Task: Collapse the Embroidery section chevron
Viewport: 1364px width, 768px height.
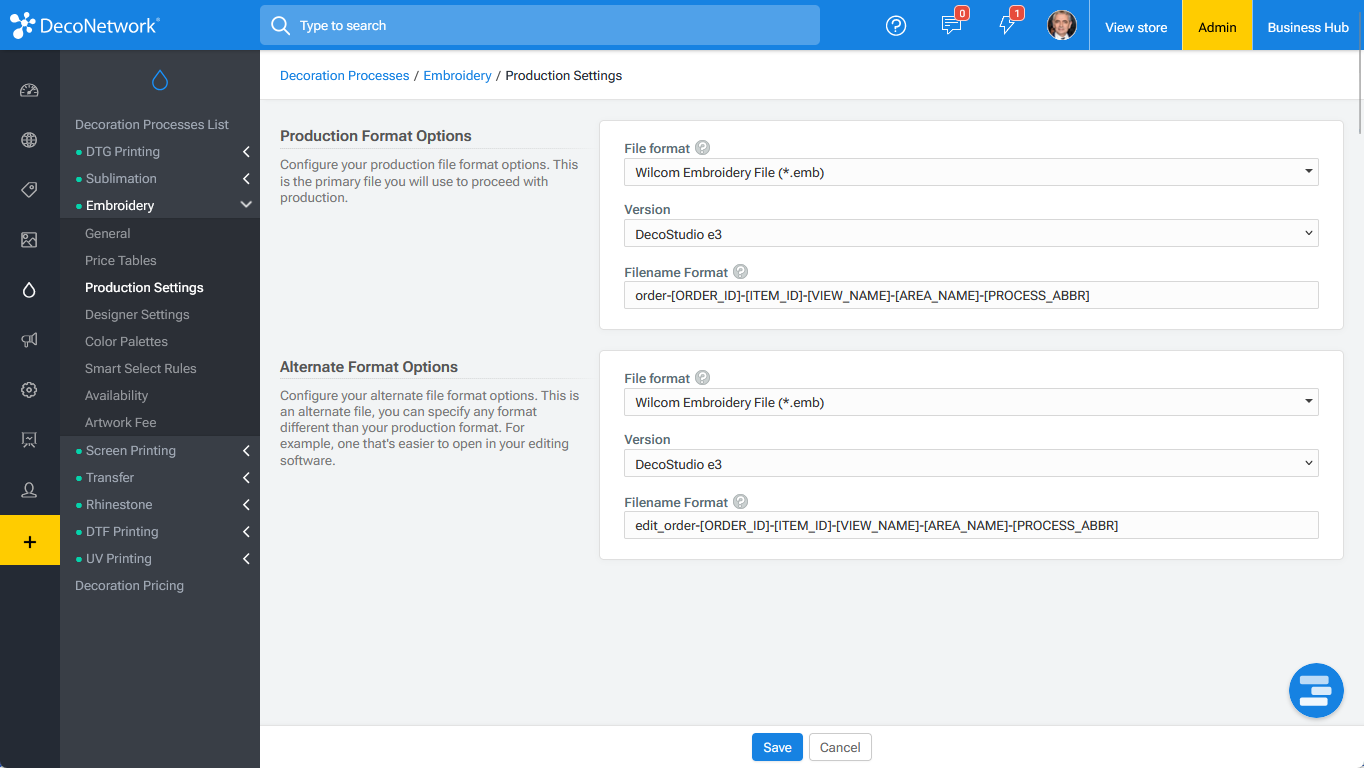Action: pos(246,206)
